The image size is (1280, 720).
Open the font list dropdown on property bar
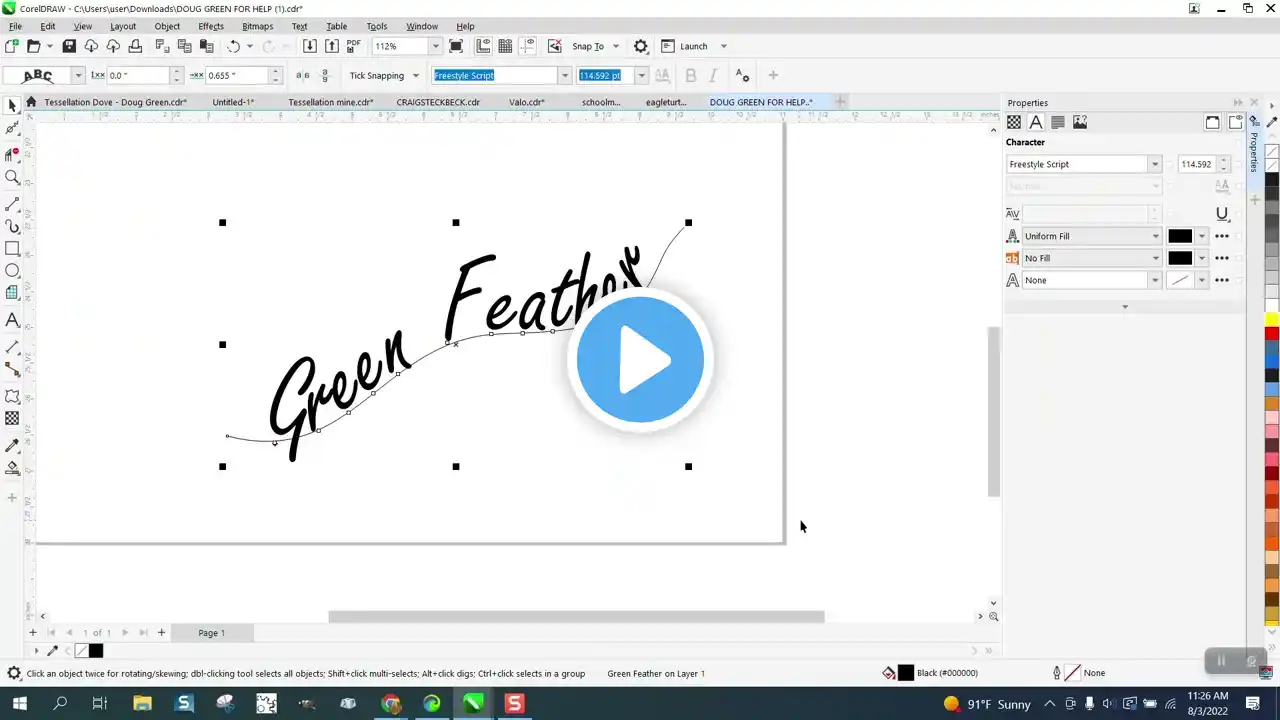coord(565,76)
